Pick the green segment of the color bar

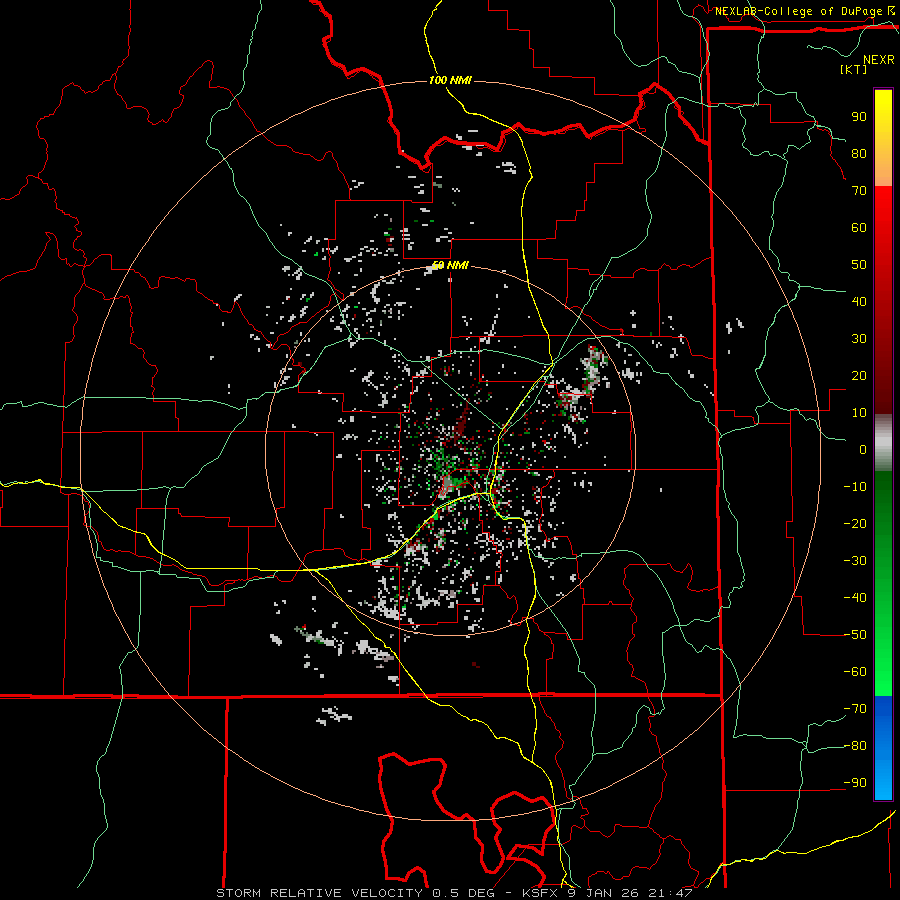click(883, 584)
